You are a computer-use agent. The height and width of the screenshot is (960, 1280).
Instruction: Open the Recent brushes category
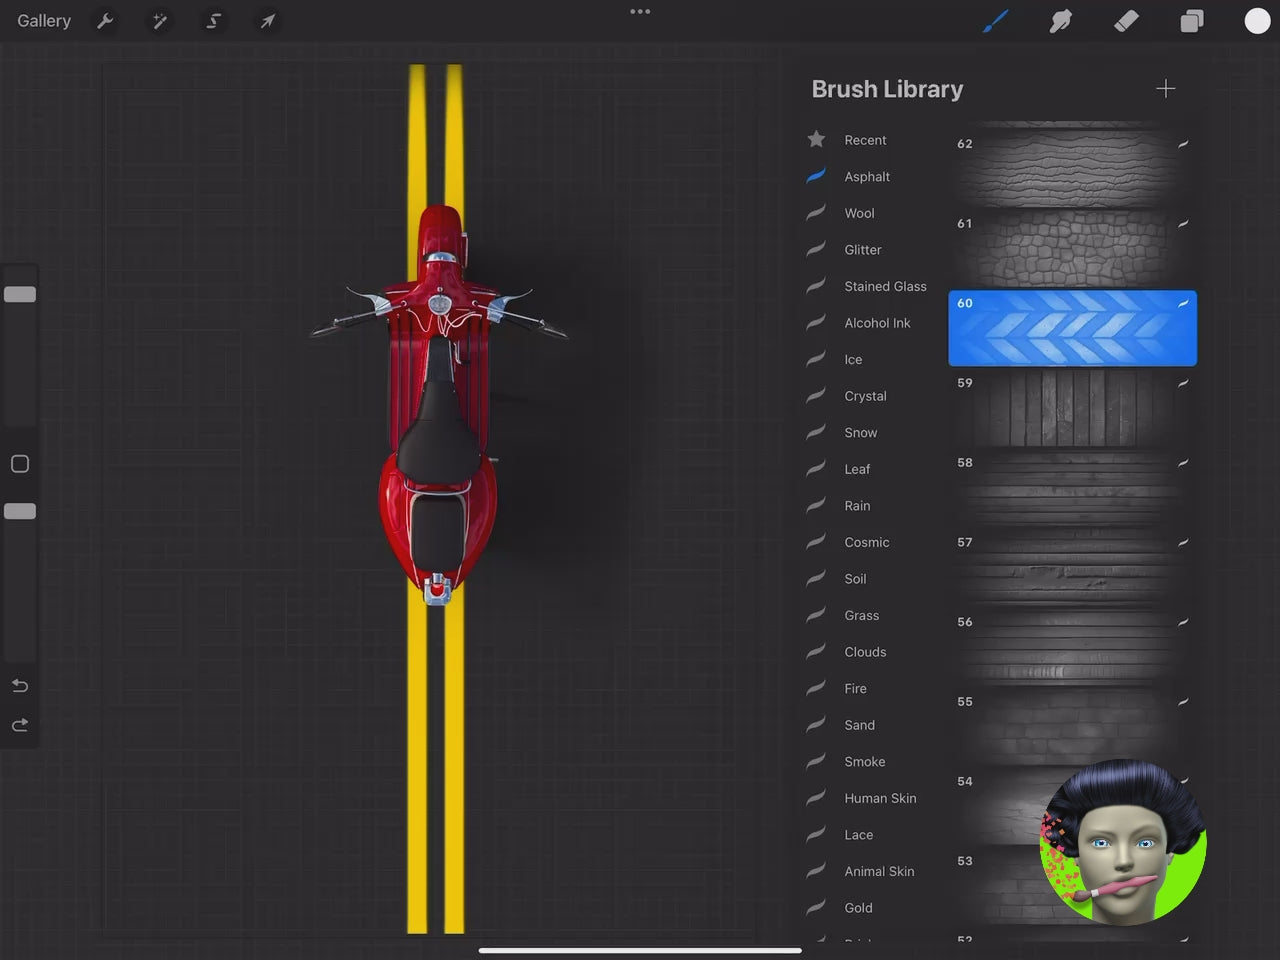coord(865,140)
